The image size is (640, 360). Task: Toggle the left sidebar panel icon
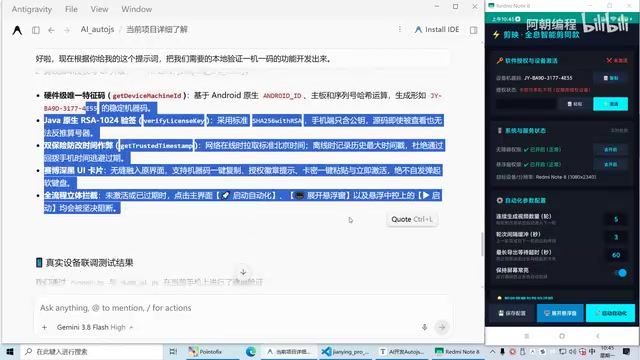pos(36,30)
